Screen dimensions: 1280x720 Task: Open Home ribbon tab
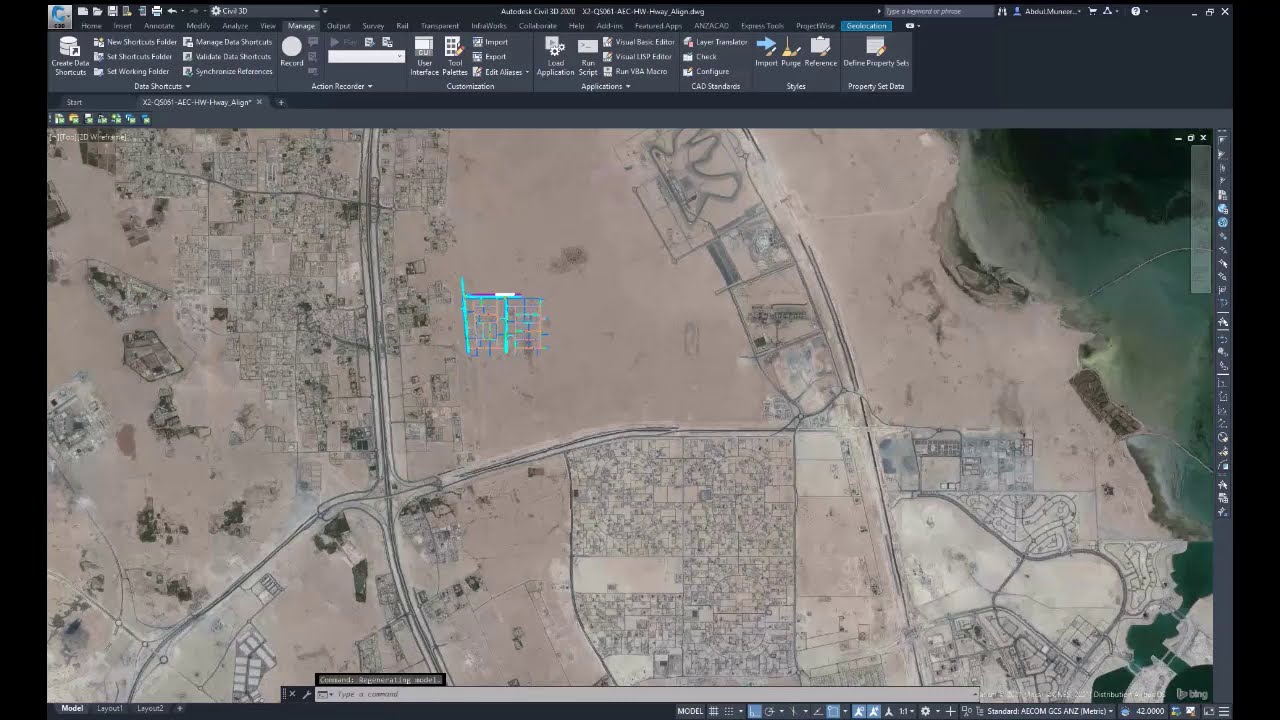(91, 26)
